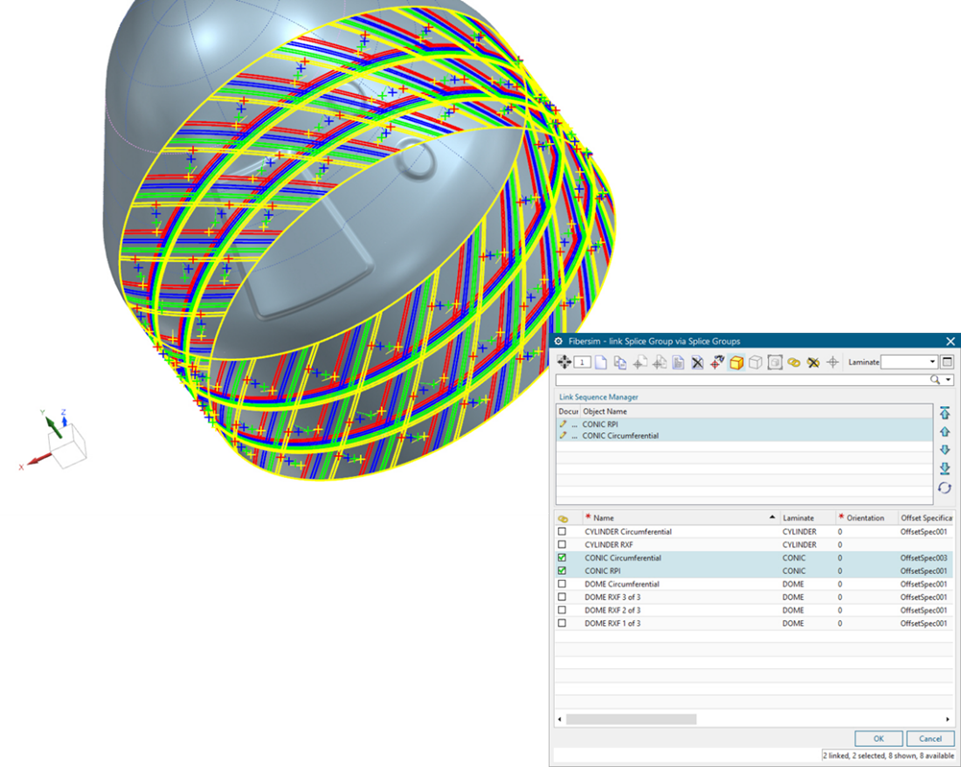Click the move-to-bottom arrow in Link Sequence Manager
The width and height of the screenshot is (961, 767).
[945, 468]
